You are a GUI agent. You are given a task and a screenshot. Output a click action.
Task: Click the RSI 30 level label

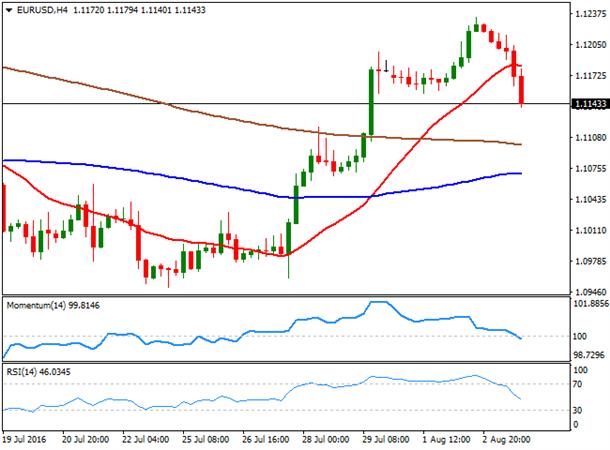(x=578, y=410)
